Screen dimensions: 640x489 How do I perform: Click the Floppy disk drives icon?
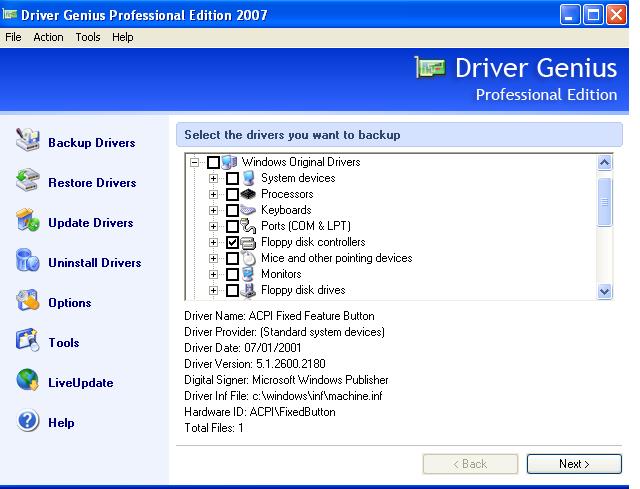(x=248, y=291)
